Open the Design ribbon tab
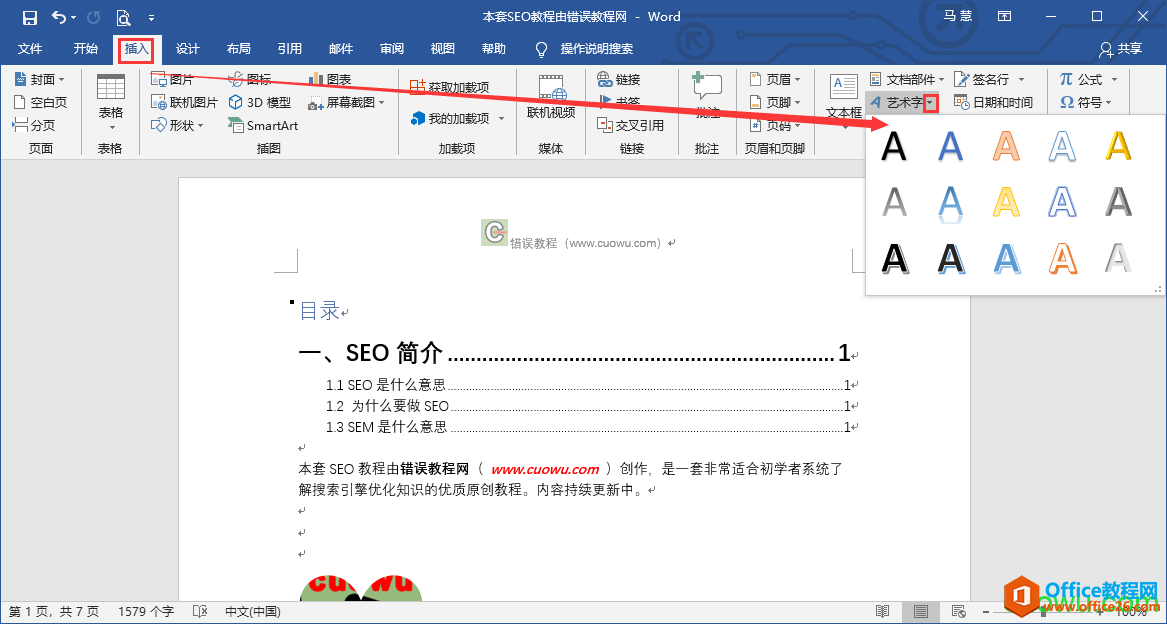 coord(188,48)
